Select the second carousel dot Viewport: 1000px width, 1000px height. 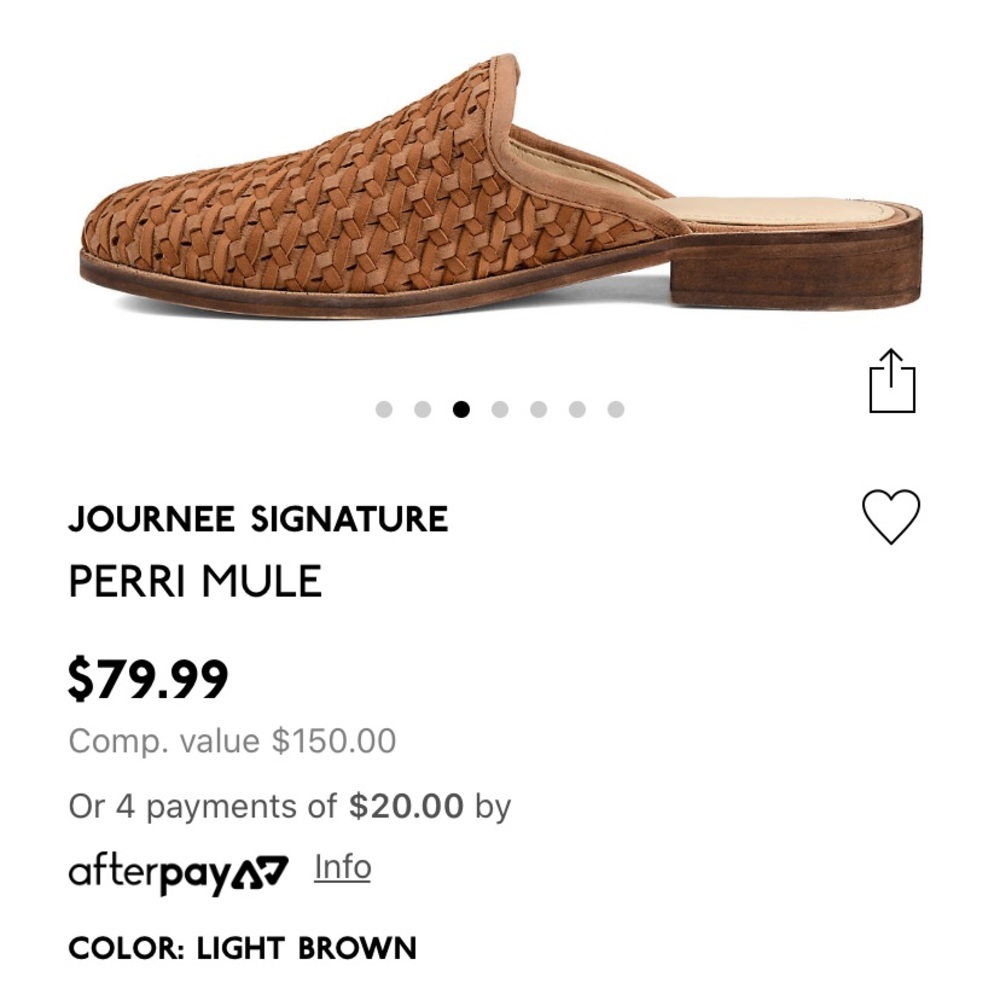[423, 407]
